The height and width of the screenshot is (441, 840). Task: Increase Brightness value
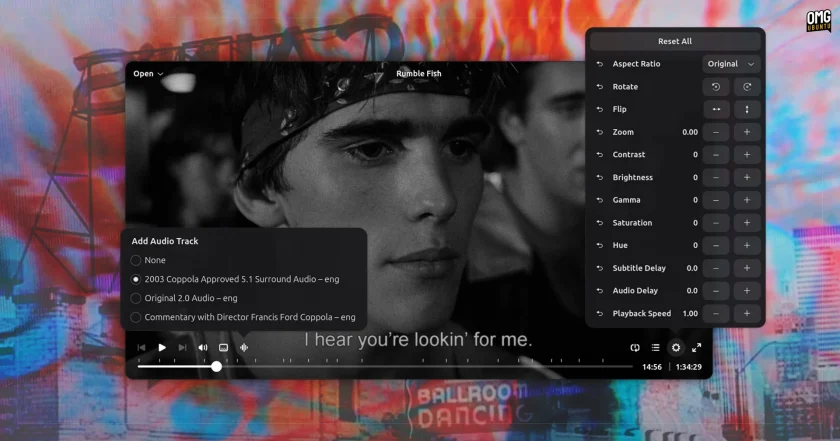pyautogui.click(x=747, y=177)
